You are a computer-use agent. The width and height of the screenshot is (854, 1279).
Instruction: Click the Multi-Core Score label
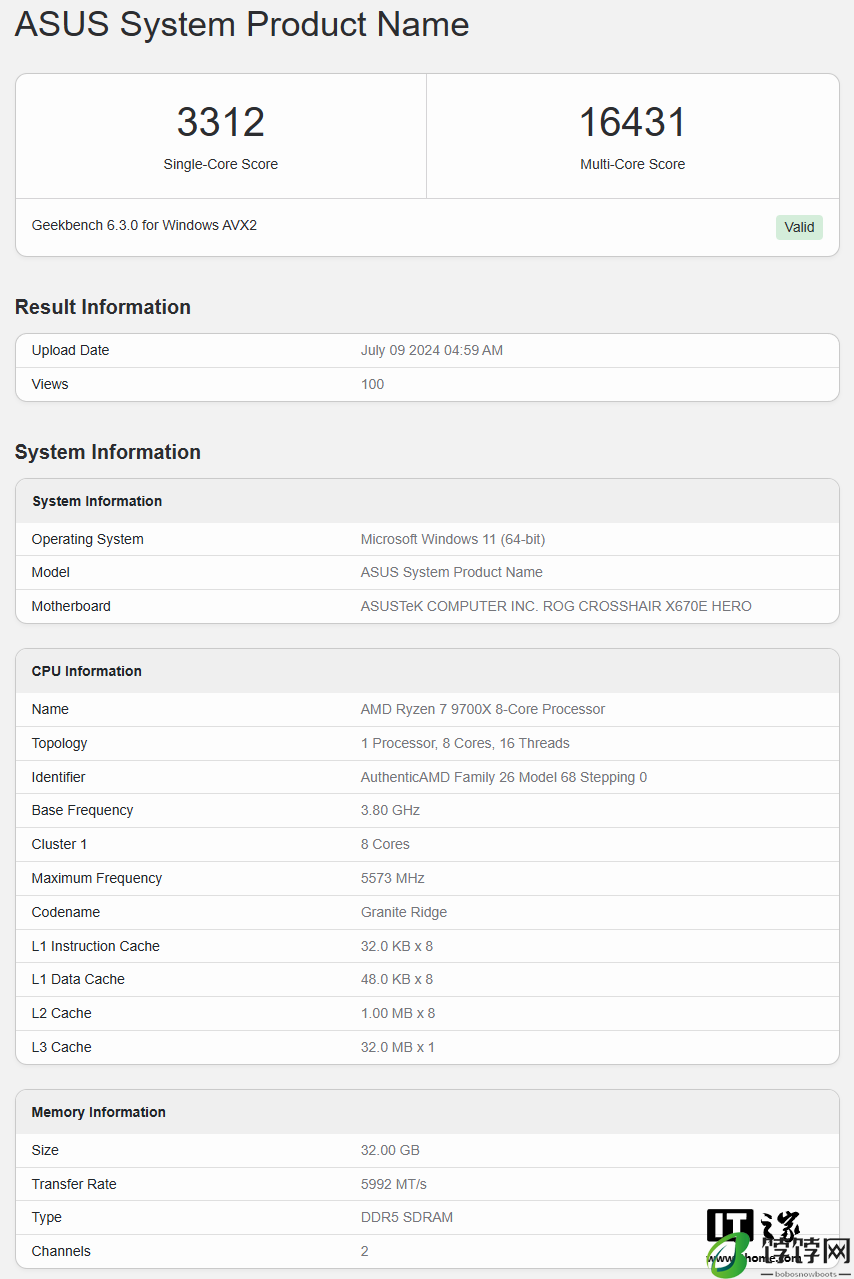[x=633, y=164]
